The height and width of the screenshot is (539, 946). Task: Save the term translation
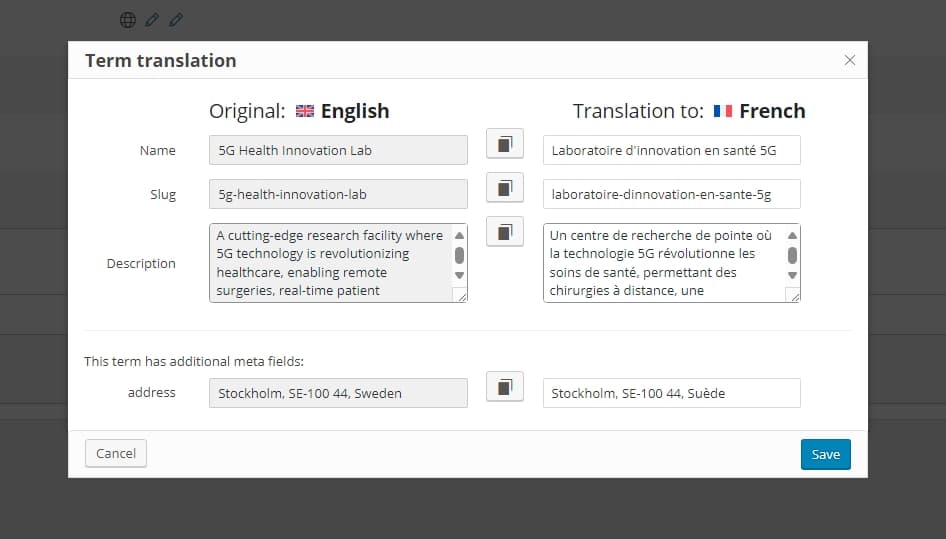point(825,454)
